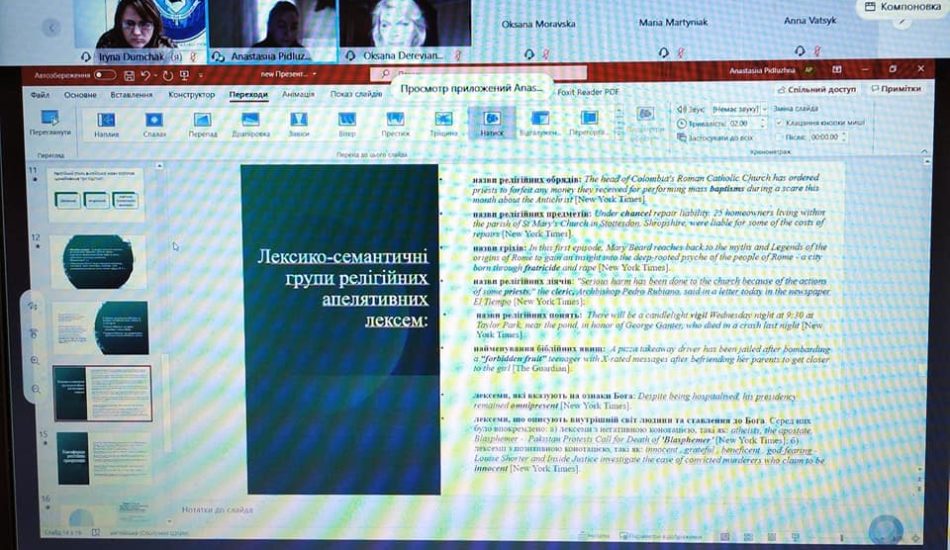Open the Конструктор ribbon tab

click(x=191, y=94)
